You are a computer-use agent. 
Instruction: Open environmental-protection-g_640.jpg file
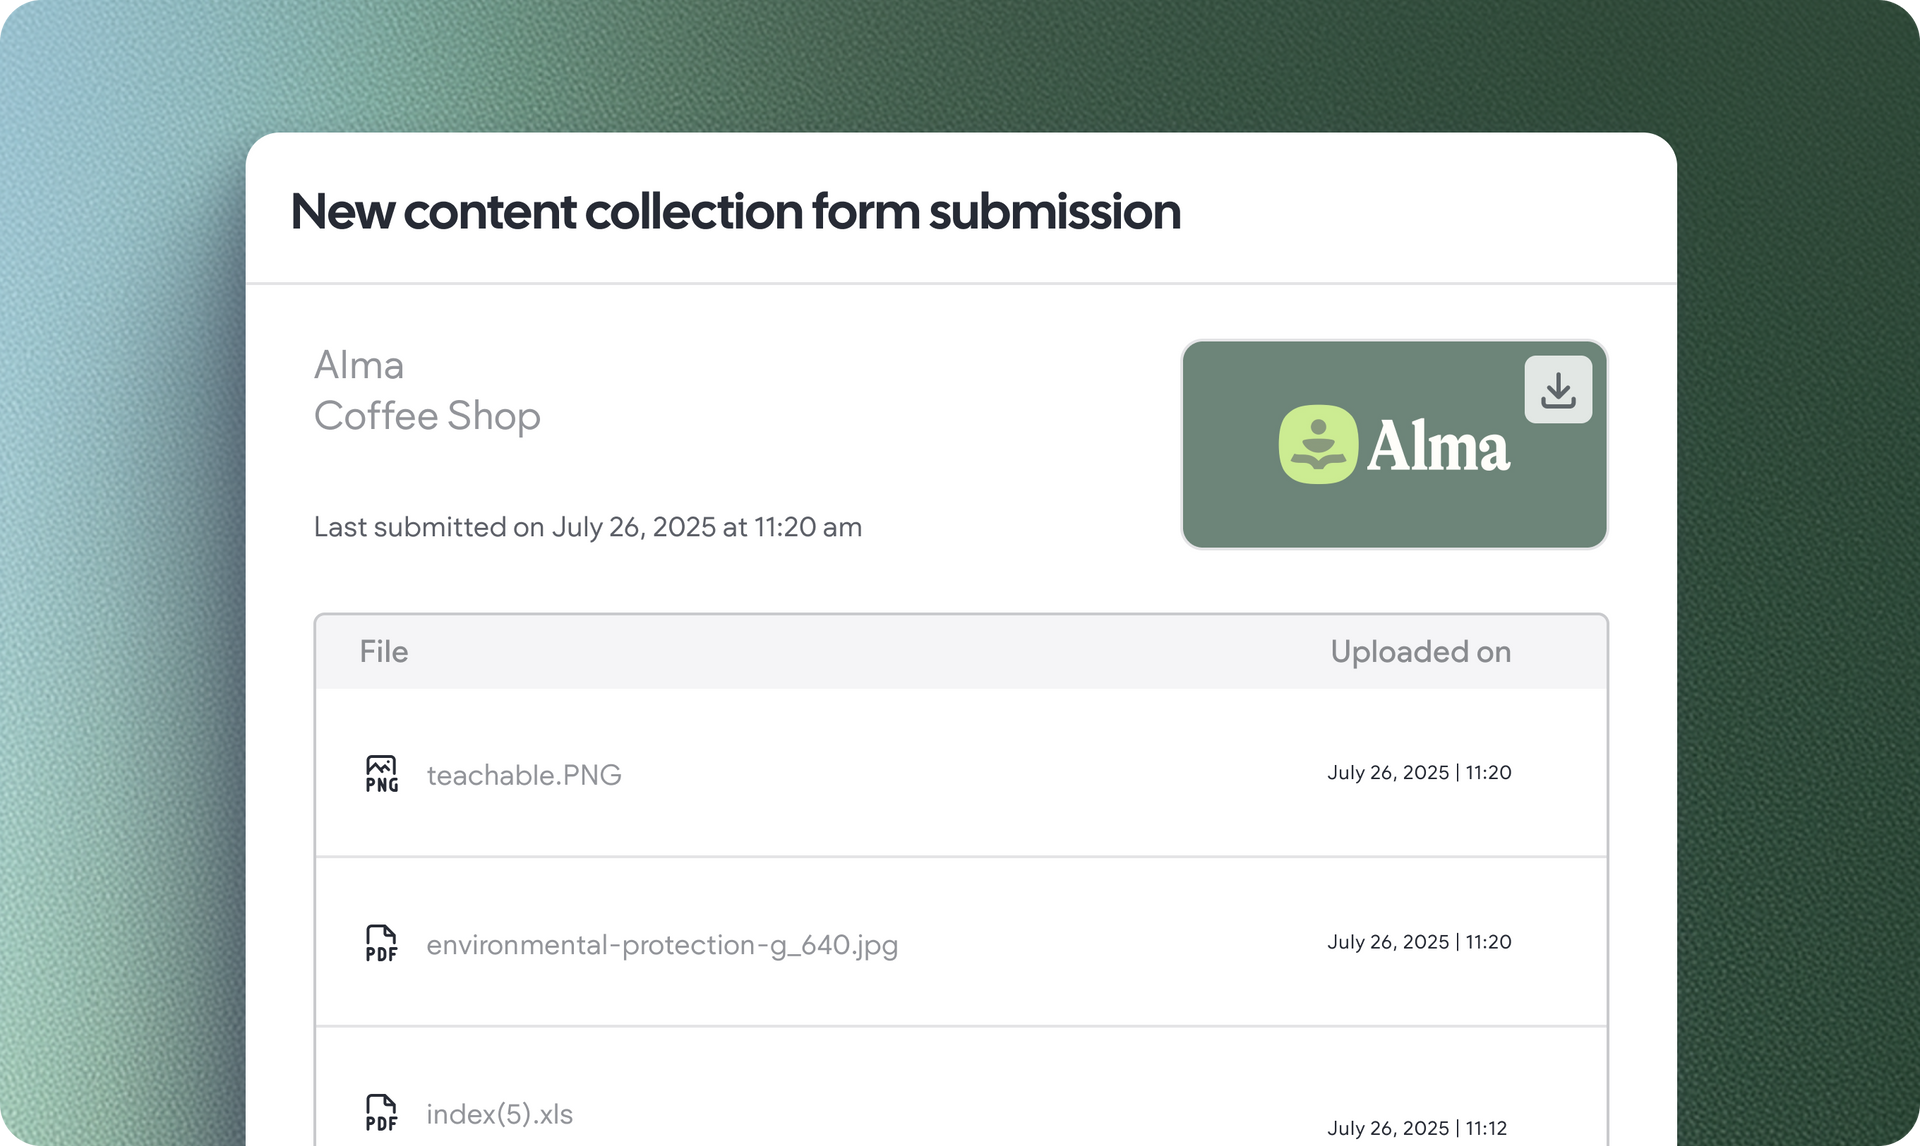coord(662,945)
